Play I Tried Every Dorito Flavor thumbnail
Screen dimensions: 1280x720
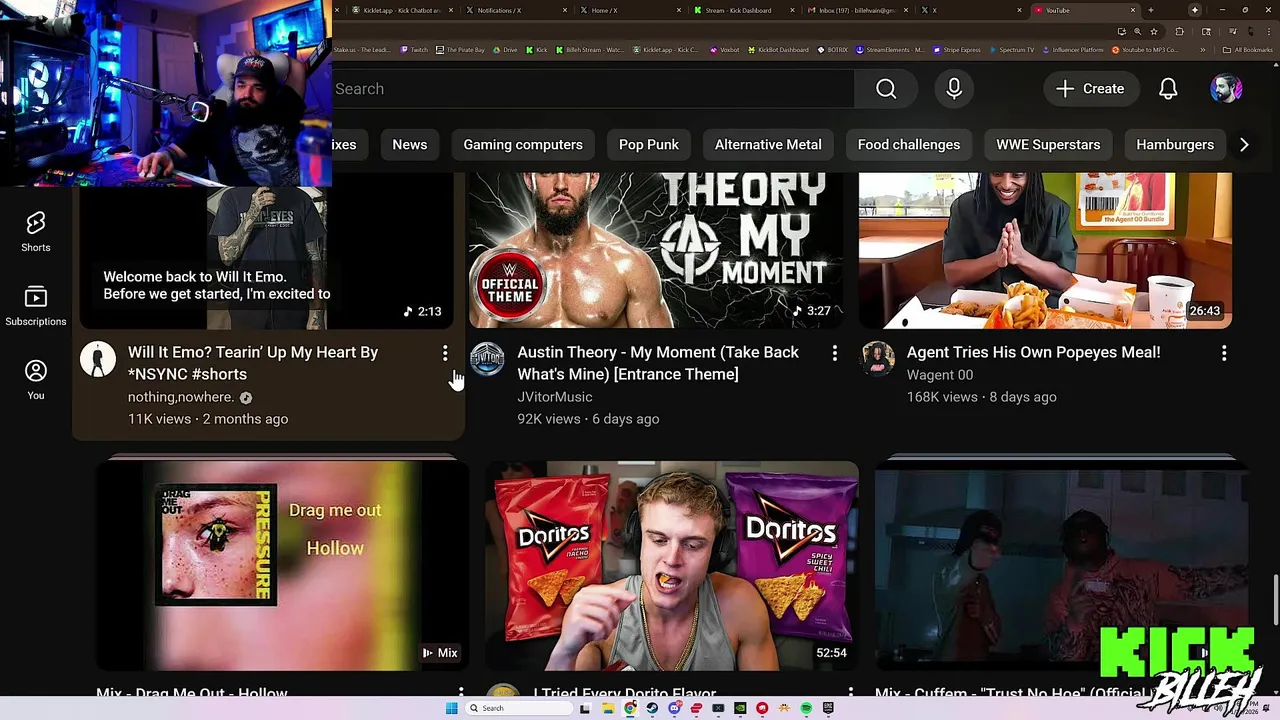(671, 566)
